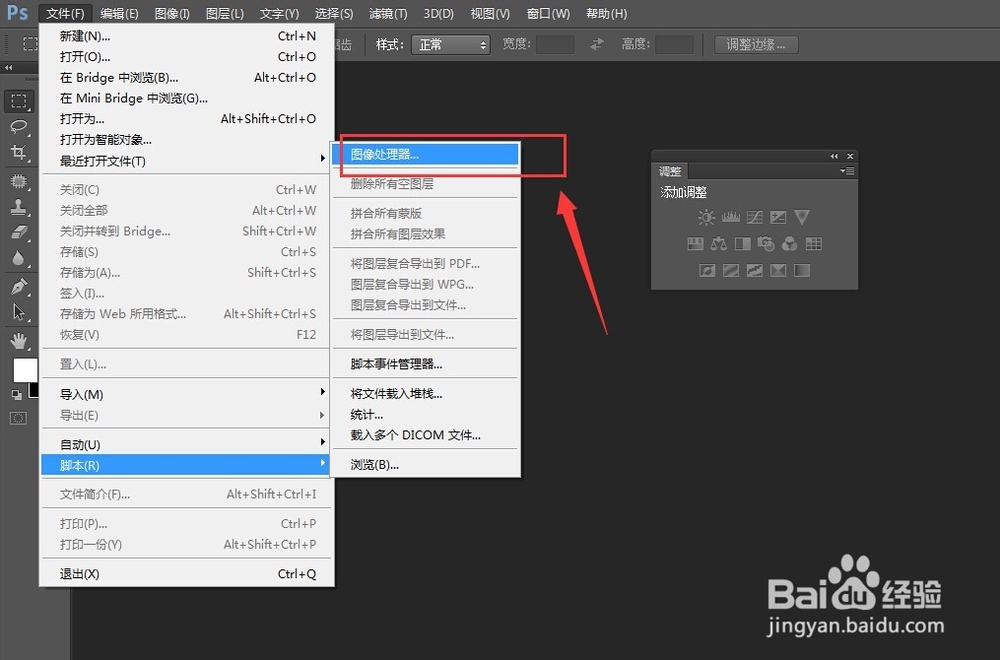Reset default foreground and background colors
The image size is (1000, 660).
(x=17, y=395)
